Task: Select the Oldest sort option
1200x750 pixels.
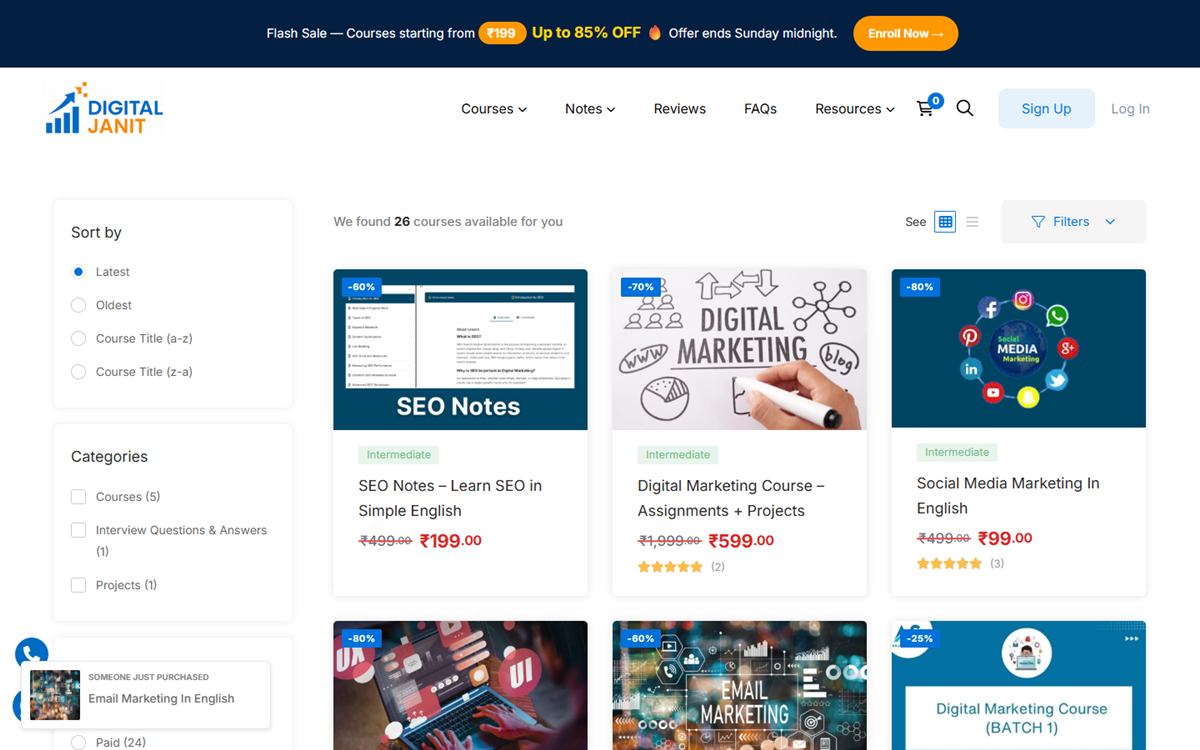Action: [x=79, y=305]
